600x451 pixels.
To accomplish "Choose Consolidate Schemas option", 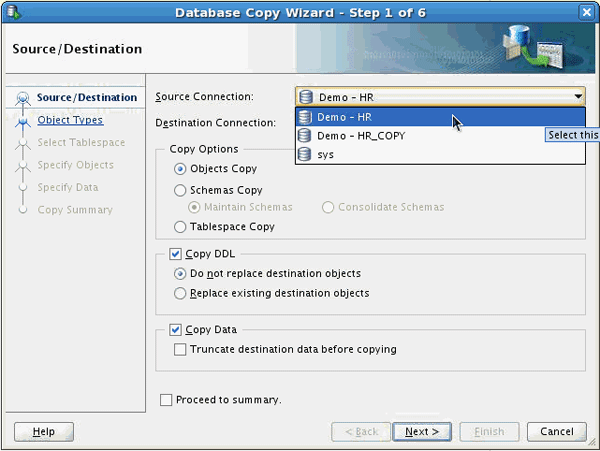I will tap(328, 207).
